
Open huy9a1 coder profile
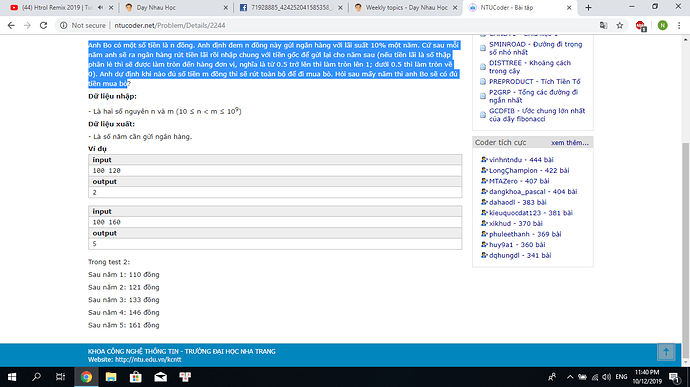point(517,244)
